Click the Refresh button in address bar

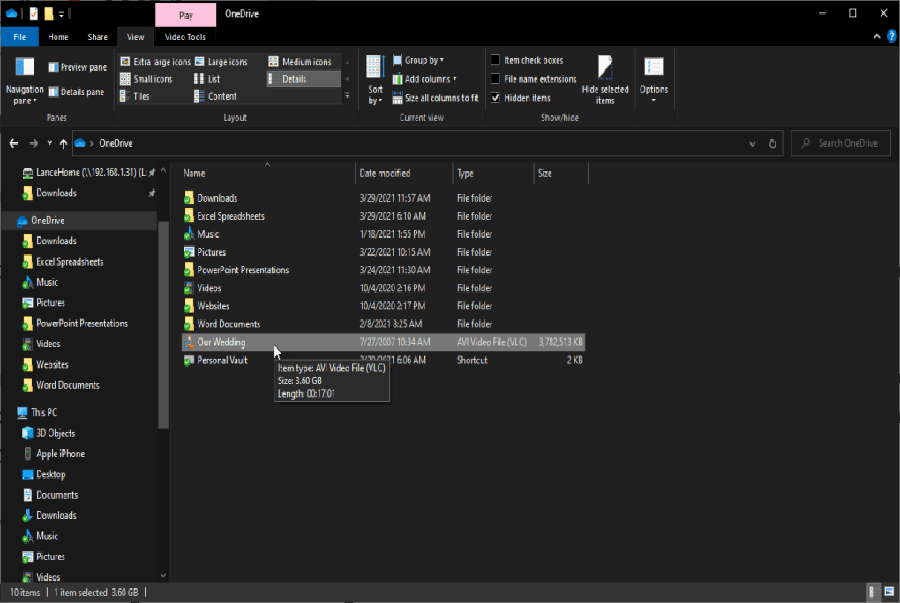pos(773,143)
